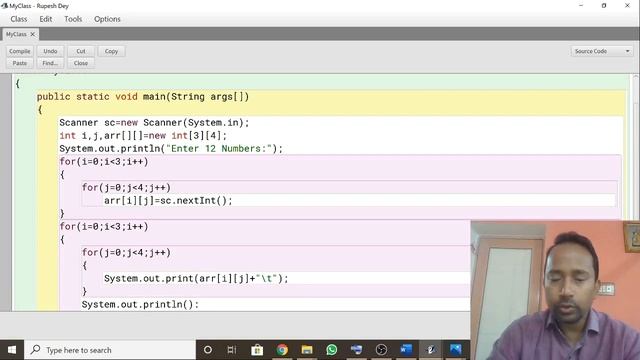Click the taskbar icon left of OBS

pyautogui.click(x=356, y=350)
